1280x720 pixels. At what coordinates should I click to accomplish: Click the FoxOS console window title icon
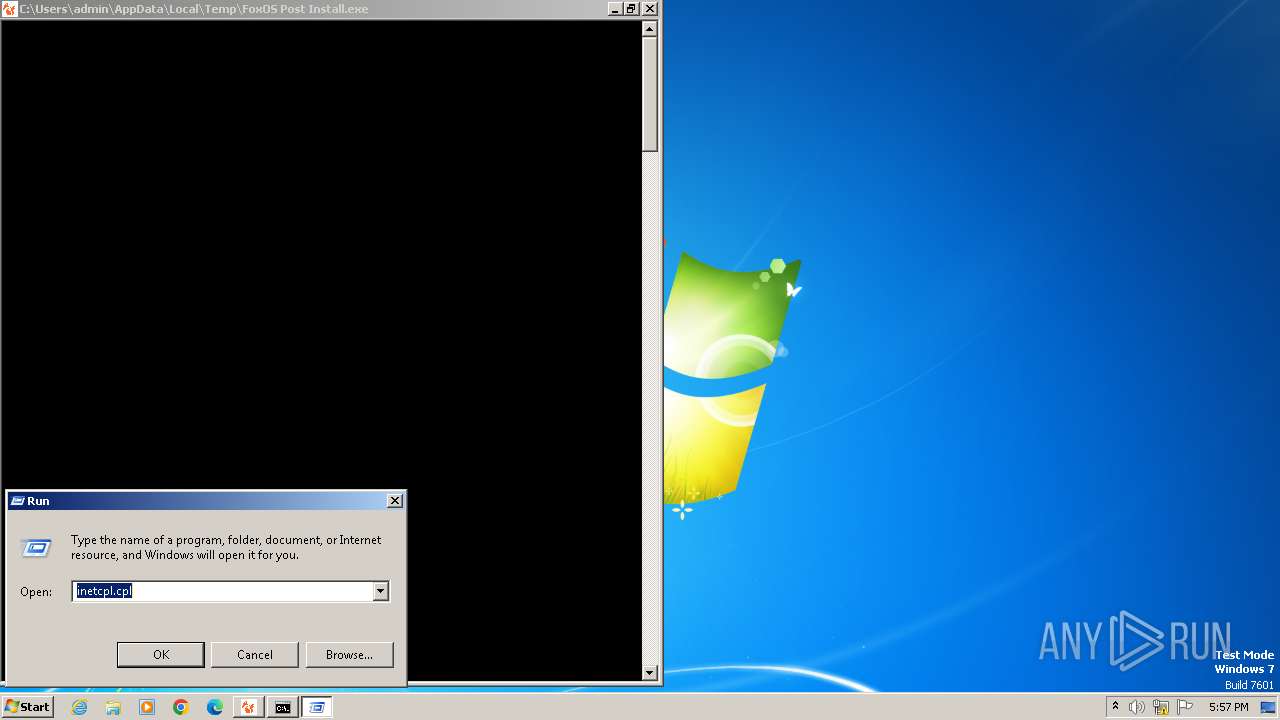tap(10, 9)
